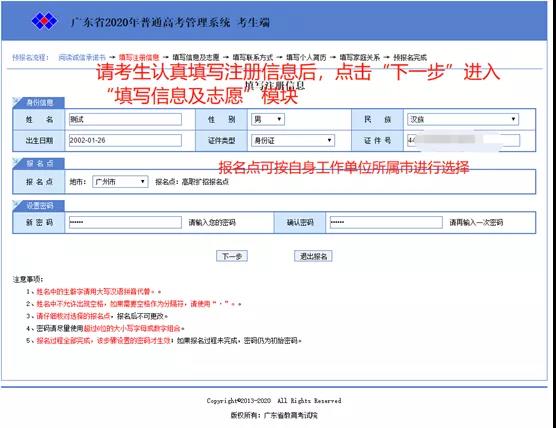
Task: Open the 证件类型 dropdown showing 身份证
Action: tap(293, 141)
